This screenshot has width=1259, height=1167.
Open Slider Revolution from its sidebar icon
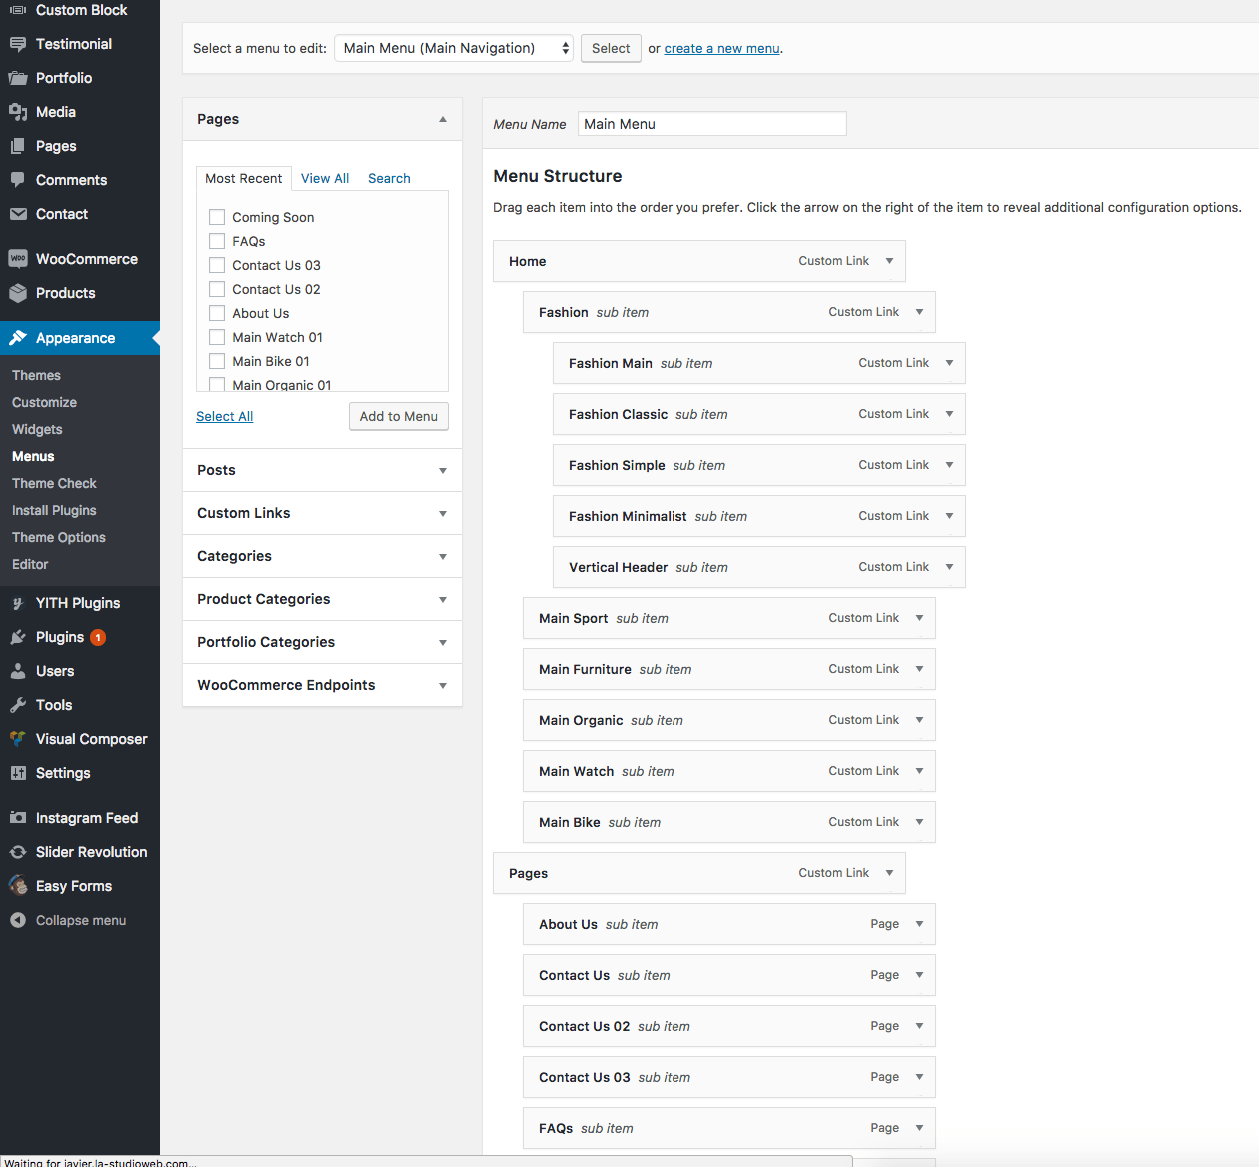pos(18,852)
